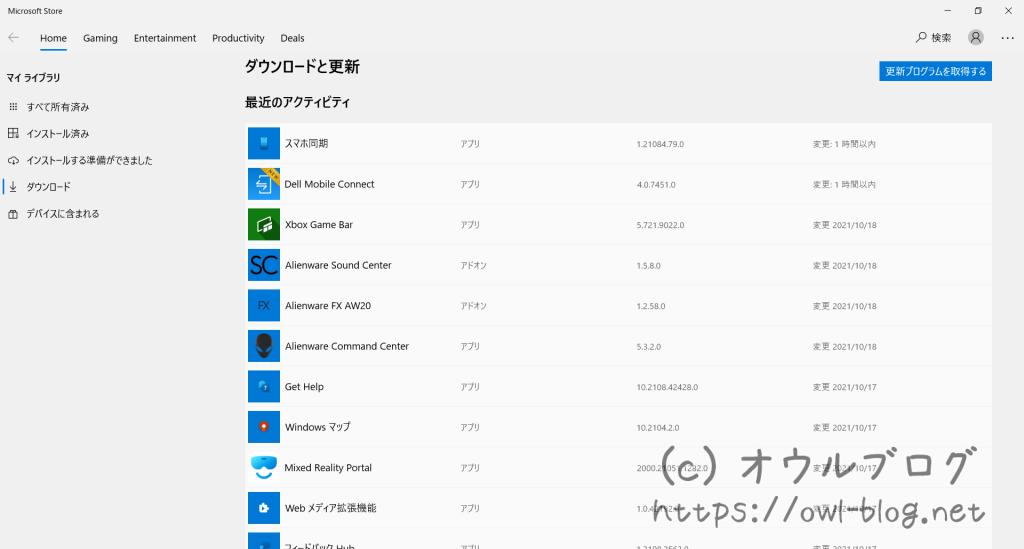This screenshot has height=549, width=1024.
Task: Click the 検索 search label
Action: 941,38
